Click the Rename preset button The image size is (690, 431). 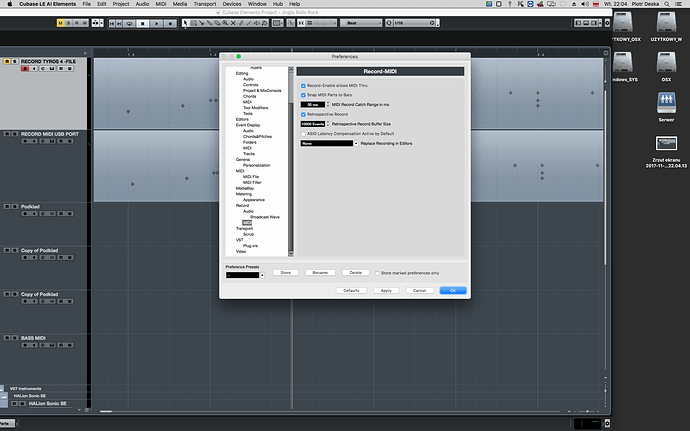point(320,273)
